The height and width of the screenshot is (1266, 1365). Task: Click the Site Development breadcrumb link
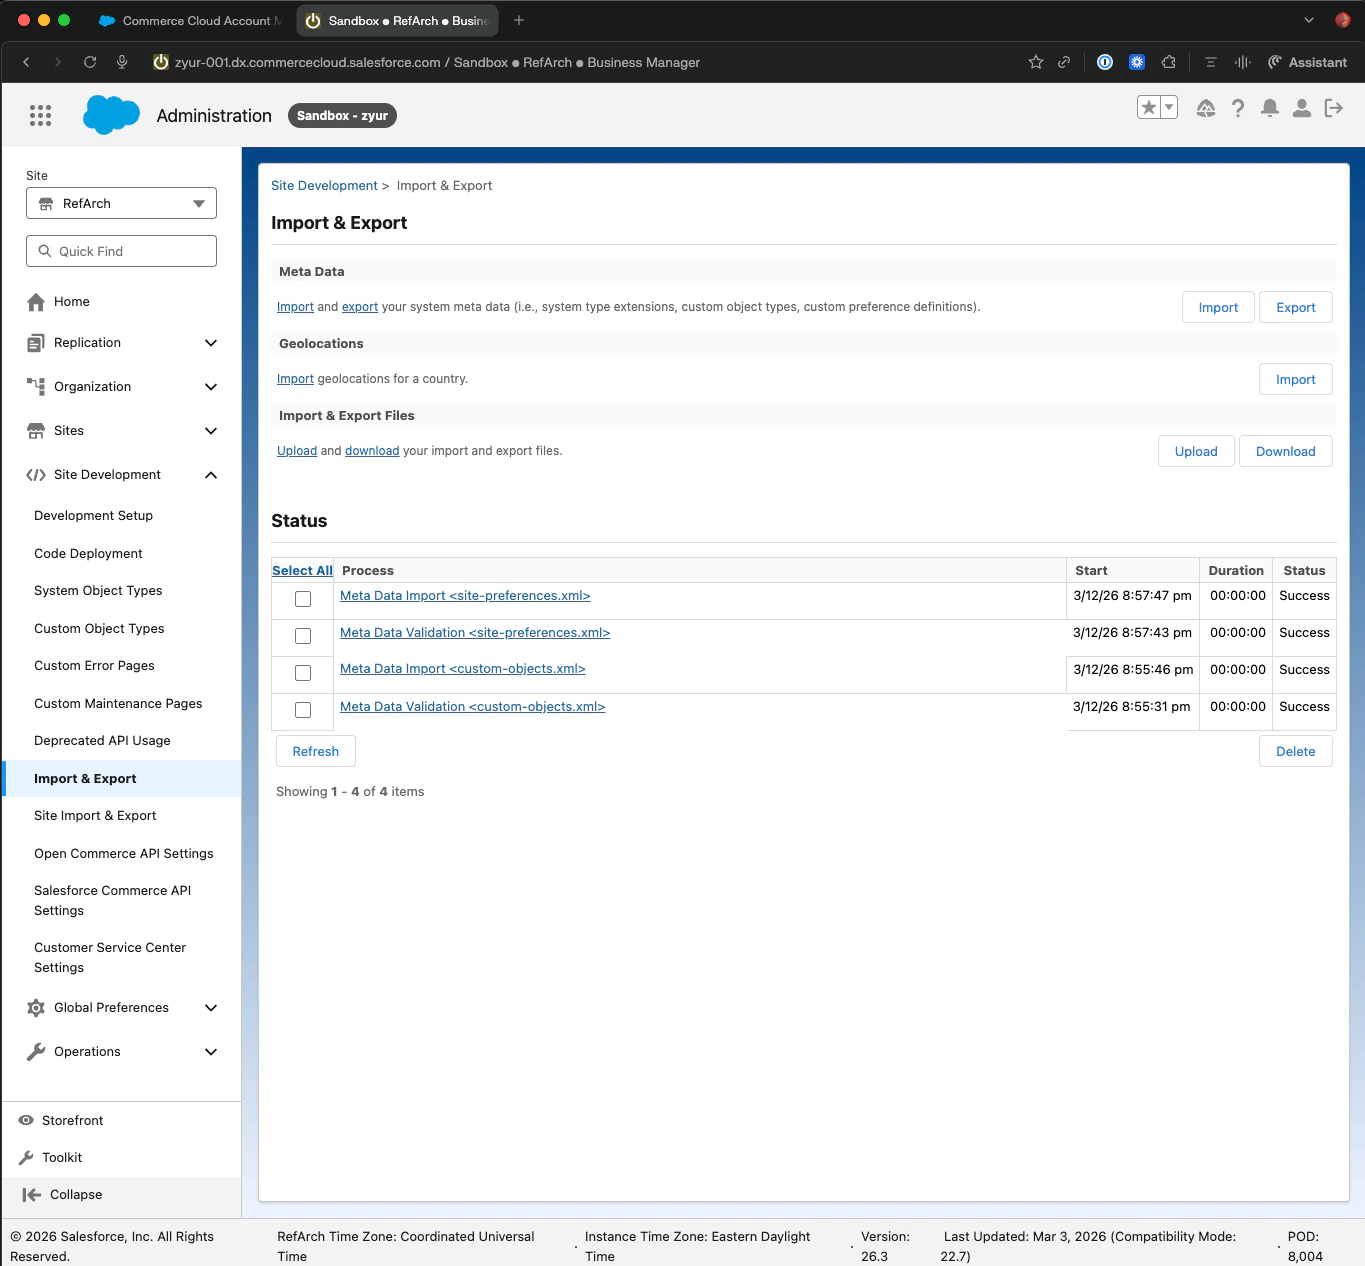click(x=324, y=186)
